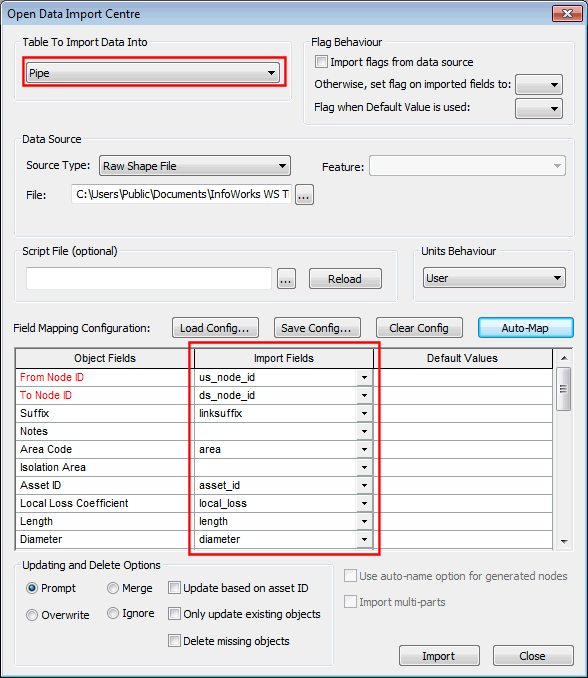Screen dimensions: 588x678
Task: Click the Save Config button
Action: [317, 328]
